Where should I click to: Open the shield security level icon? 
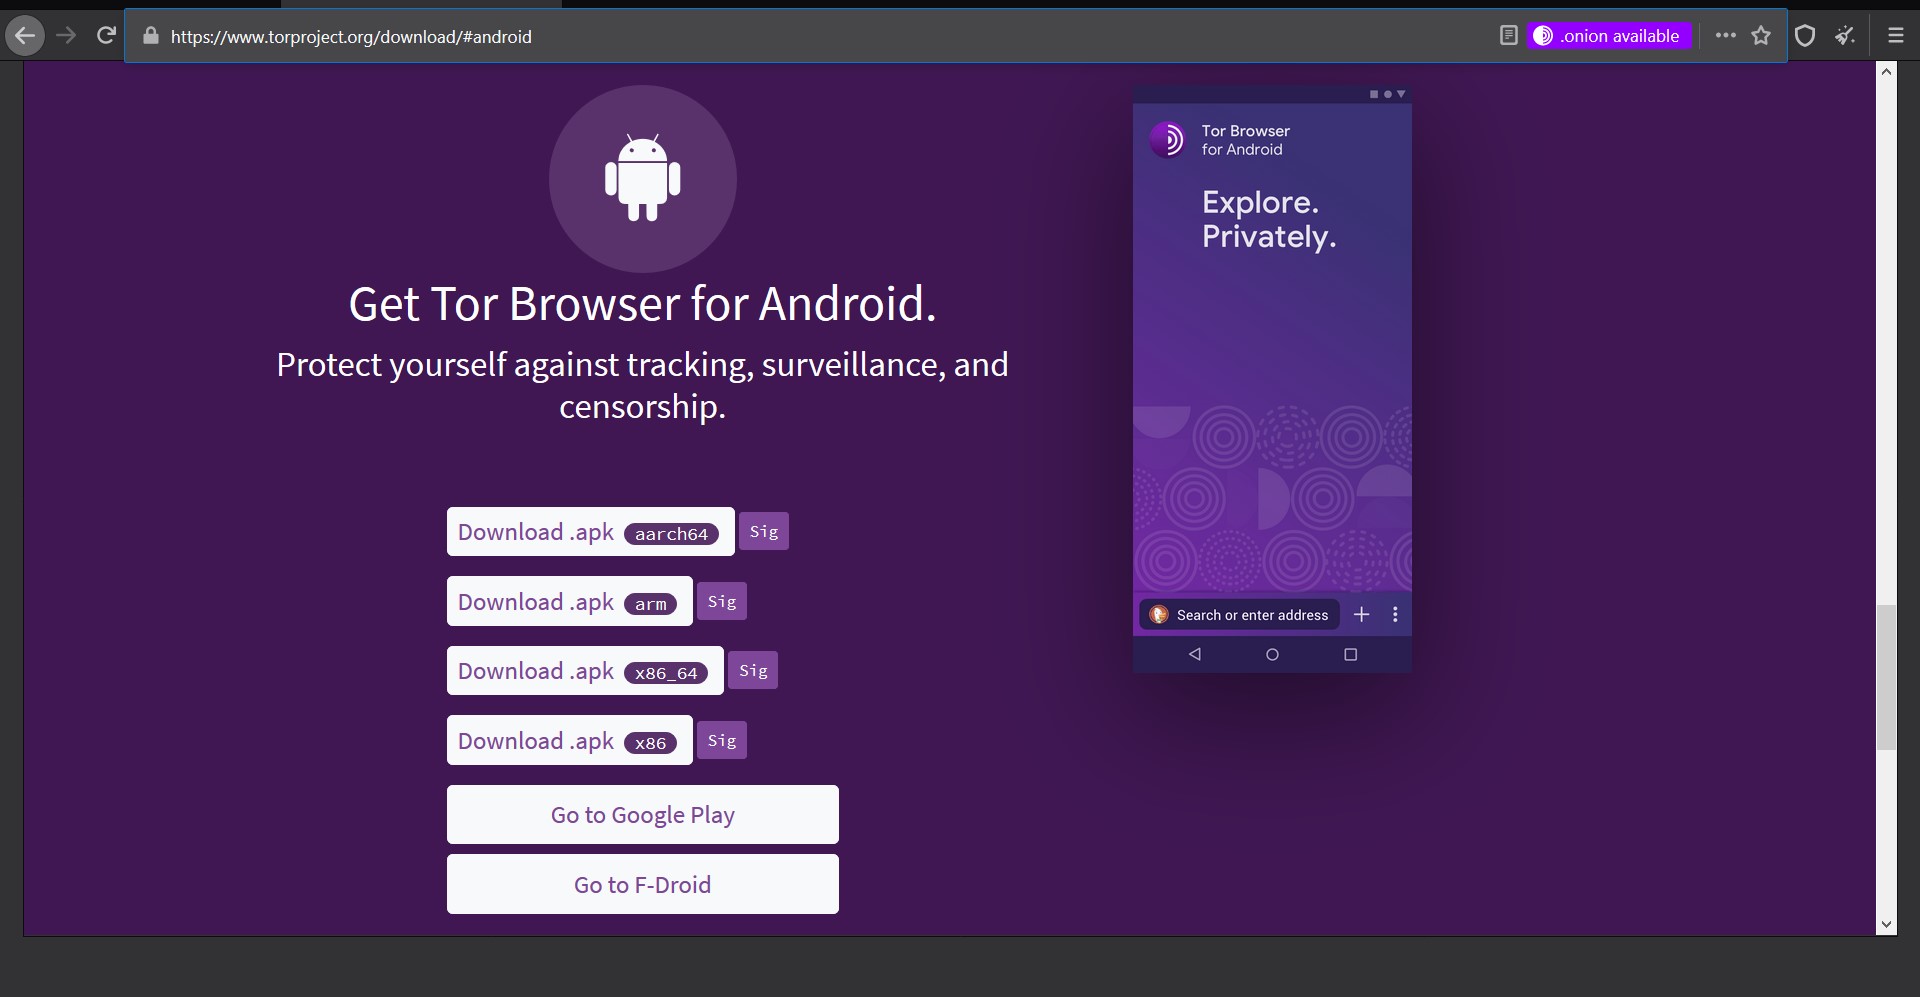click(1805, 36)
